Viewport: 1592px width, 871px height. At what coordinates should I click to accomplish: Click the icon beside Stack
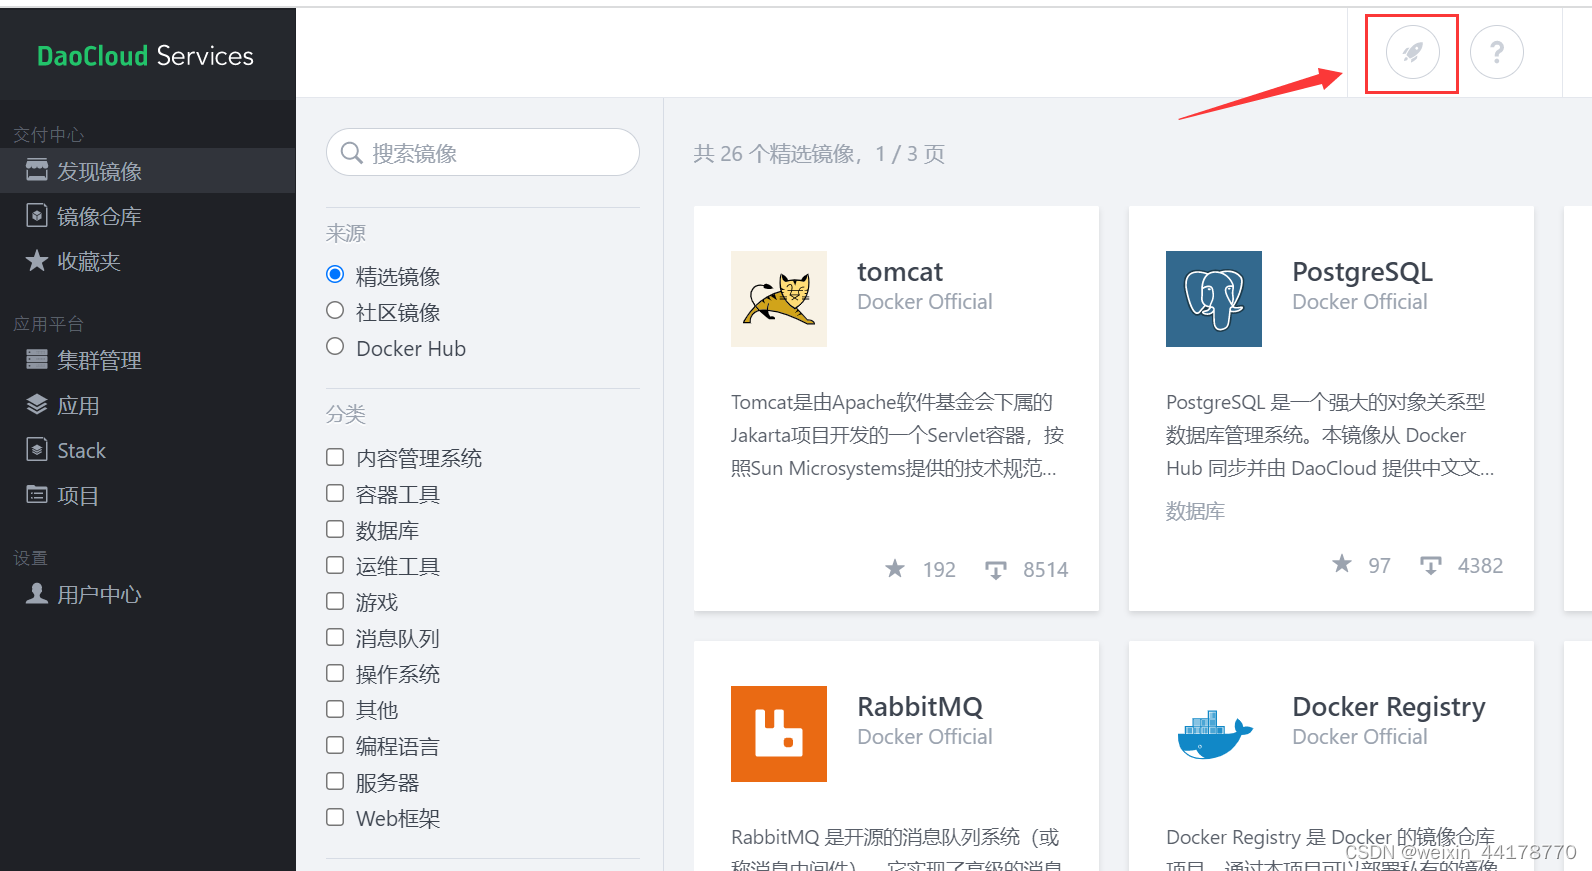coord(37,450)
